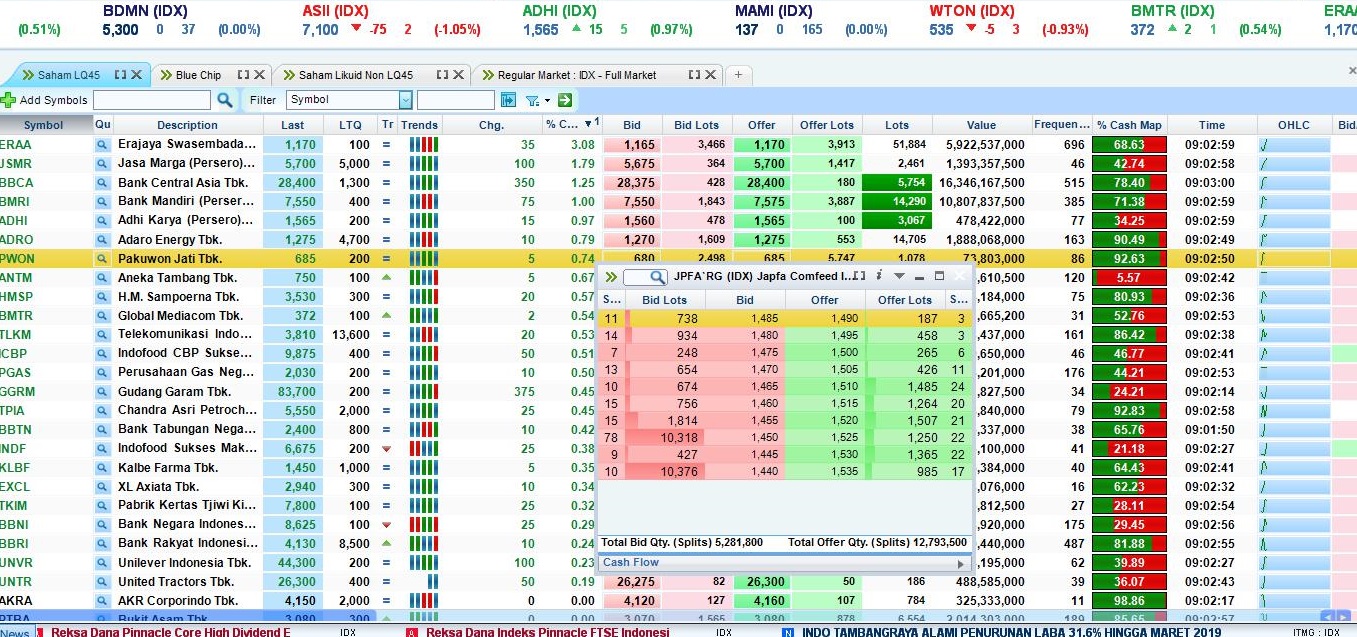Click the ASII (IDX) ticker at top
Viewport: 1357px width, 637px height.
point(335,11)
